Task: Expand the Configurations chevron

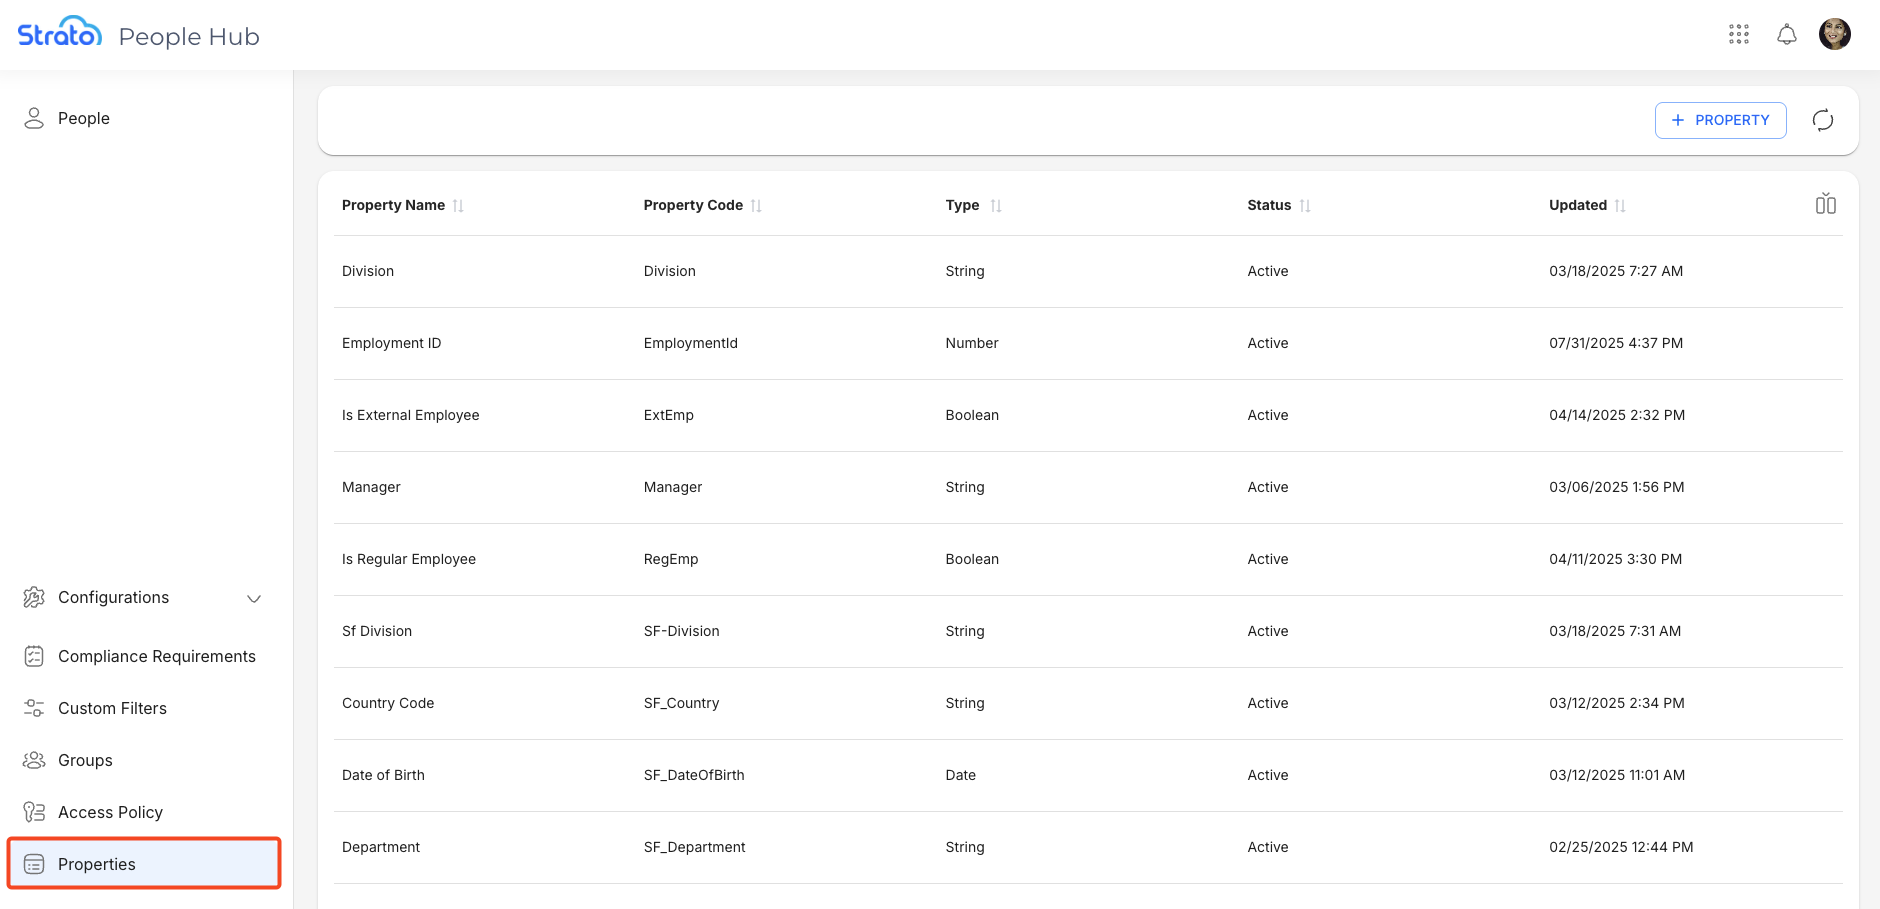Action: click(254, 598)
